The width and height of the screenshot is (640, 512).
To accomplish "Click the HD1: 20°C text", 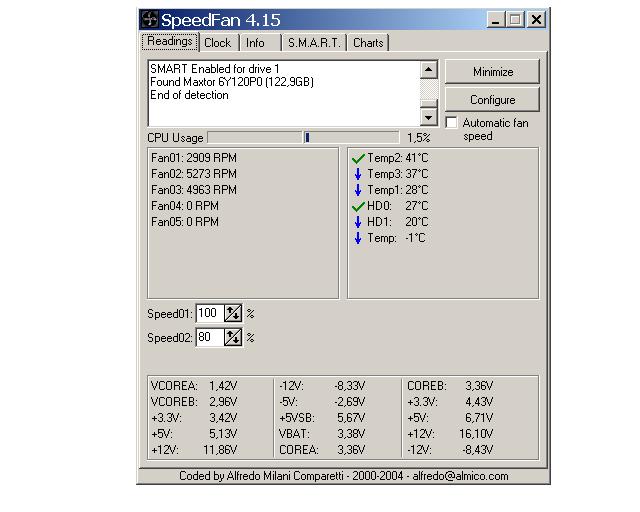I will 398,222.
